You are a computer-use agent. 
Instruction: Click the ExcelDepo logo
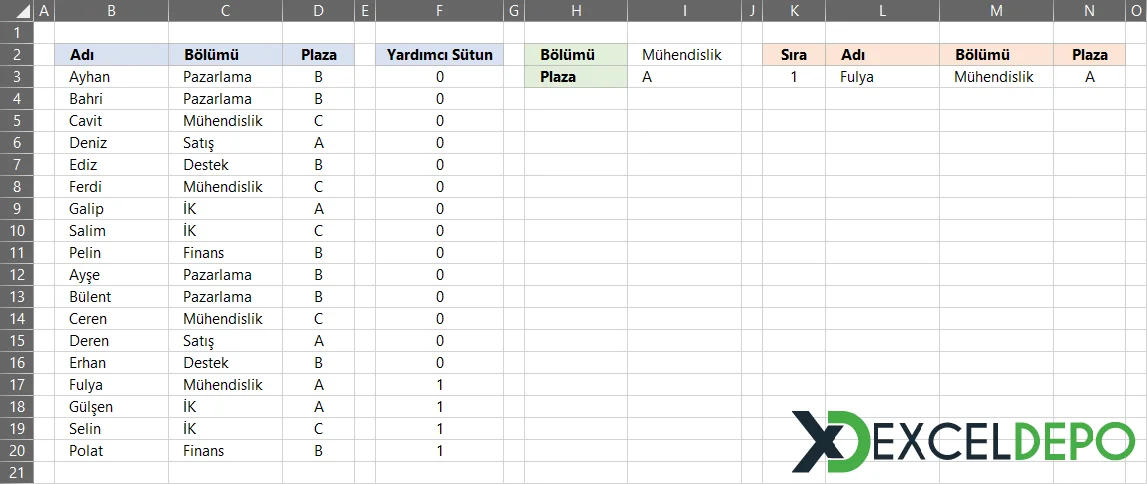tap(963, 441)
